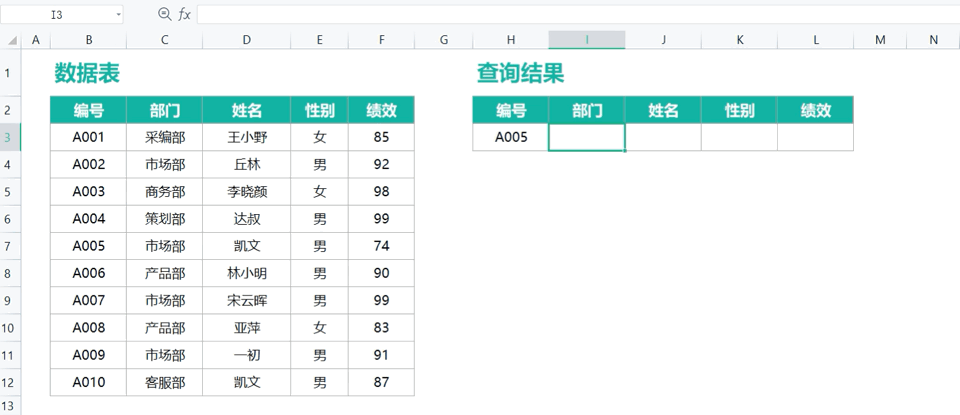Screen dimensions: 960x415
Task: Select column H header
Action: tap(511, 40)
